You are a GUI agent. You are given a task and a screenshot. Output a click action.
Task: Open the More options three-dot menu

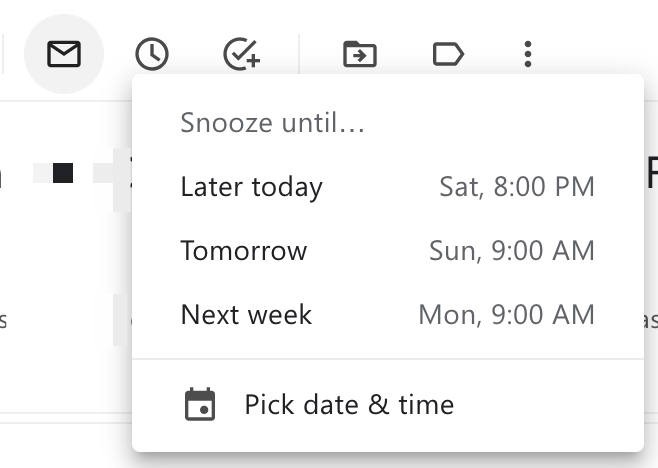click(x=528, y=54)
